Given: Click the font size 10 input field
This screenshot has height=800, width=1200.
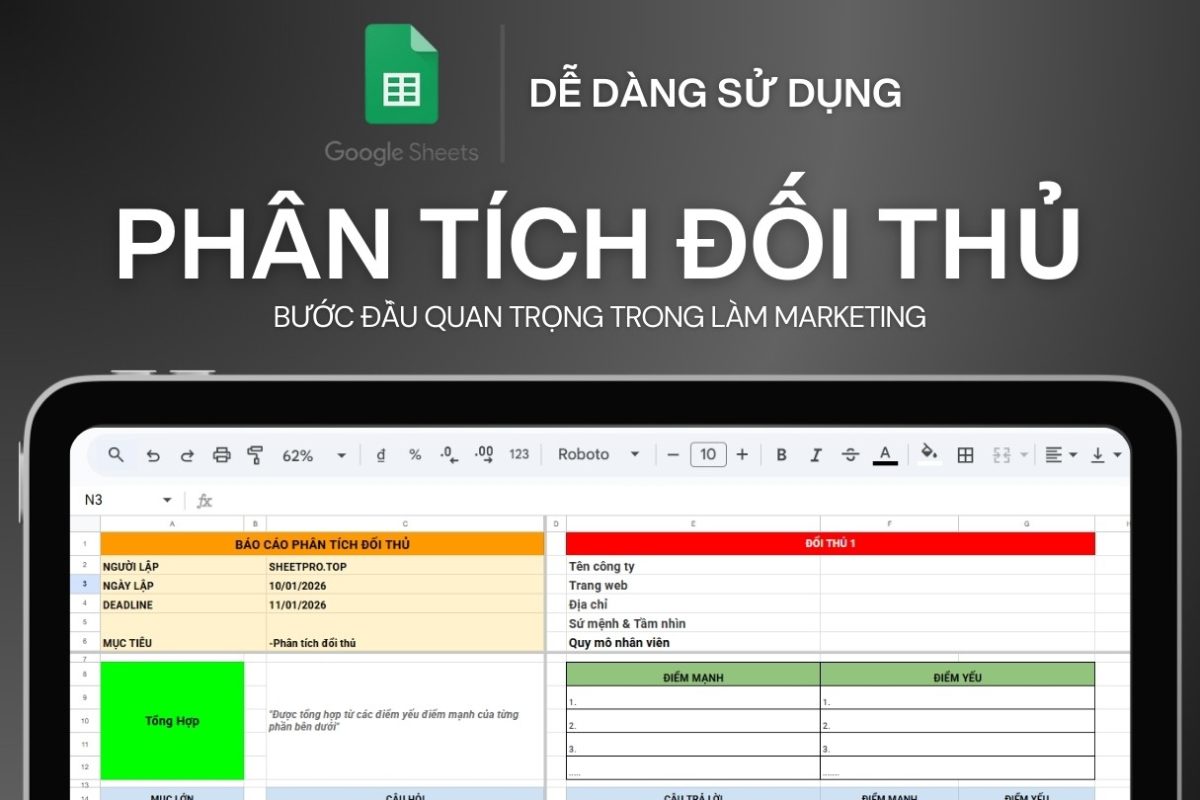Looking at the screenshot, I should click(x=707, y=455).
